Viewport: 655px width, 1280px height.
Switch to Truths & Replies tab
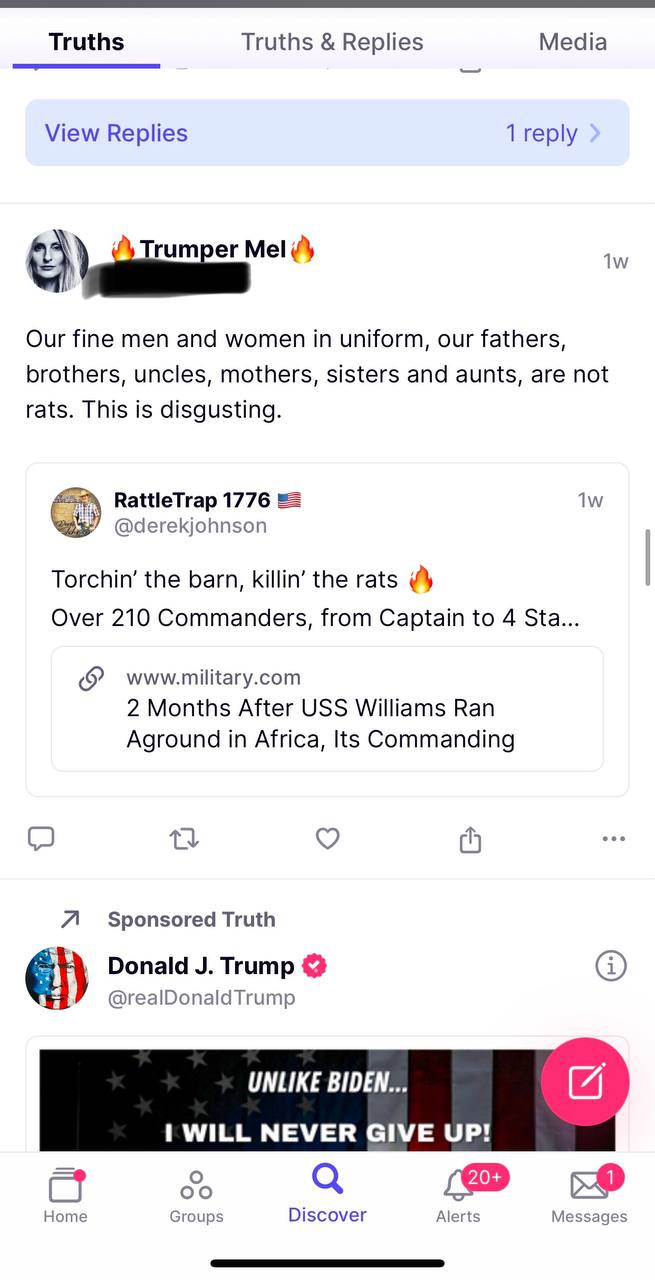coord(332,42)
